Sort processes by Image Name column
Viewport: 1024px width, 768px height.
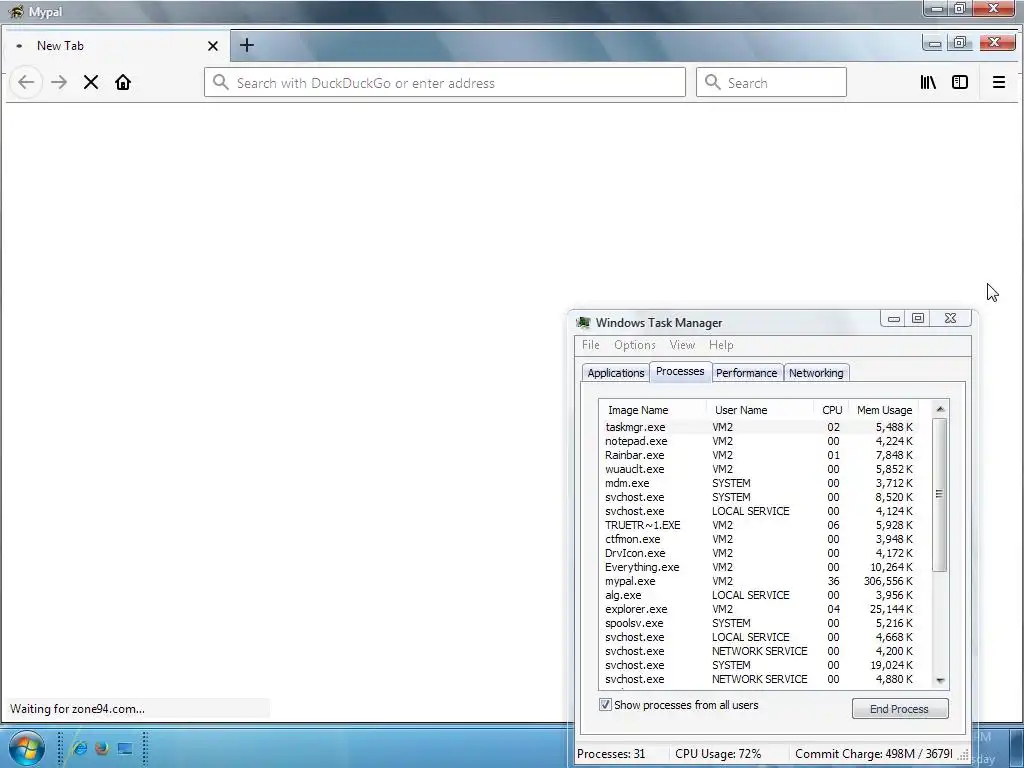(x=652, y=410)
